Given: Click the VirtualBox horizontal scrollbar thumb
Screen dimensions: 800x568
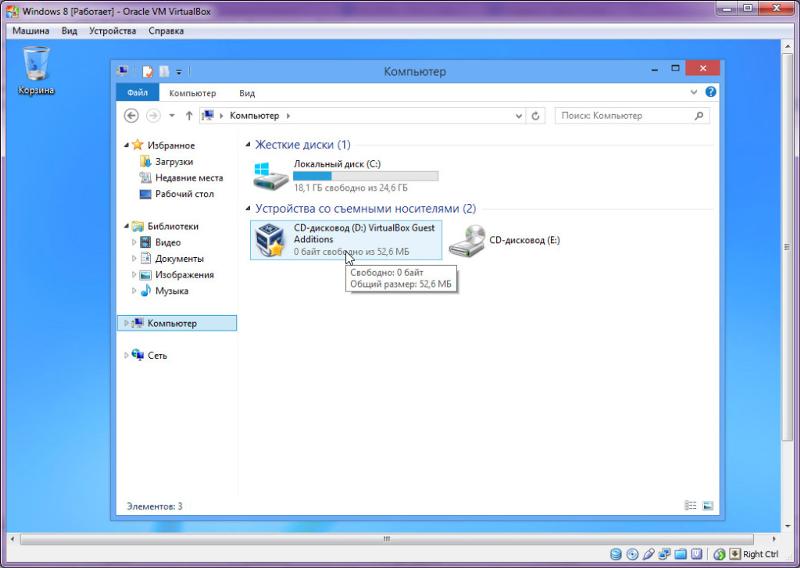Looking at the screenshot, I should (x=386, y=538).
